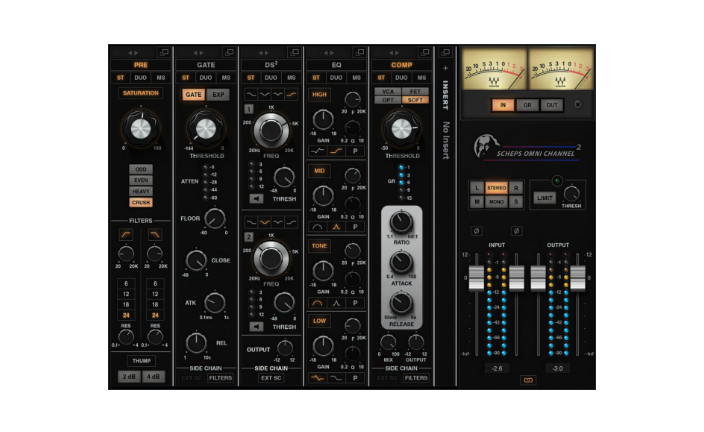Image resolution: width=704 pixels, height=432 pixels.
Task: Click the P icon in the EQ HIGH band
Action: [x=355, y=151]
